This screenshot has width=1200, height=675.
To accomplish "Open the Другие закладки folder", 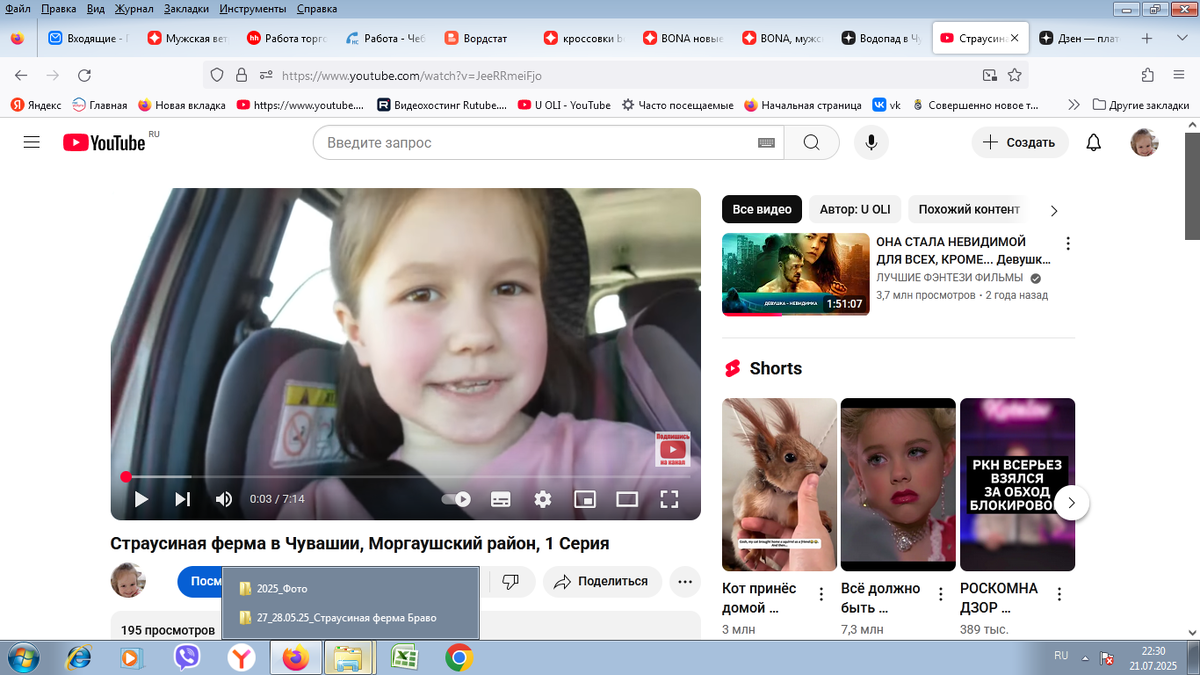I will coord(1140,105).
